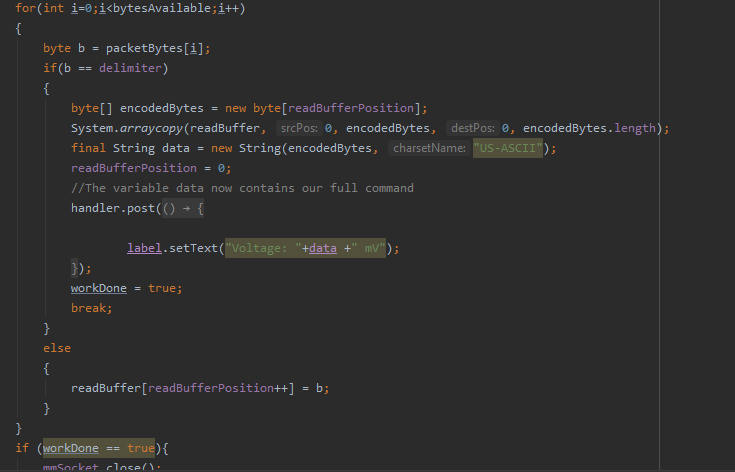
Task: Click the "Voltage: " string literal
Action: tap(263, 248)
